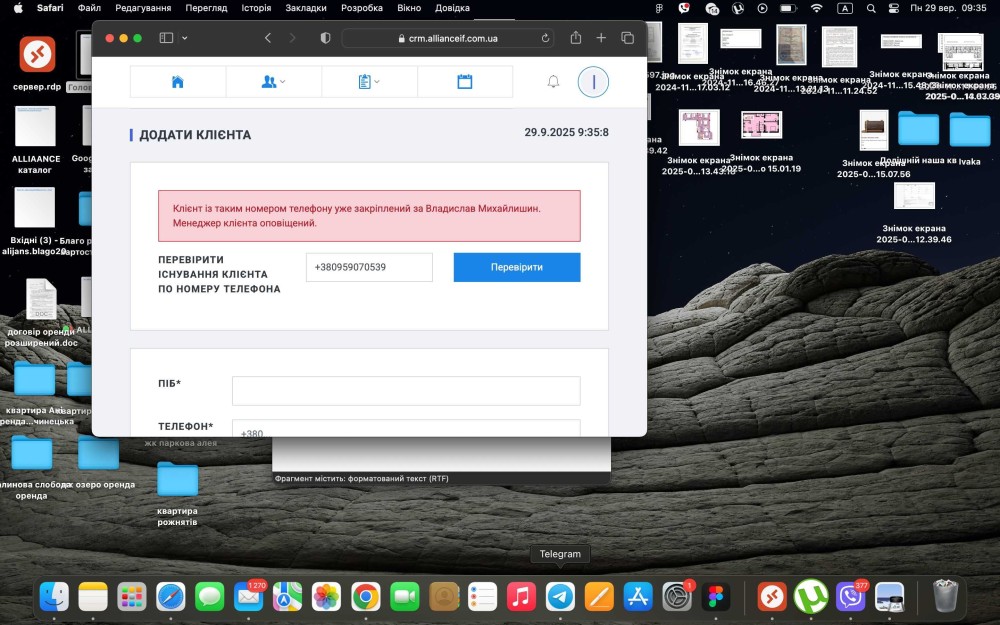1000x625 pixels.
Task: Click the calendar icon in CRM navigation
Action: [465, 82]
